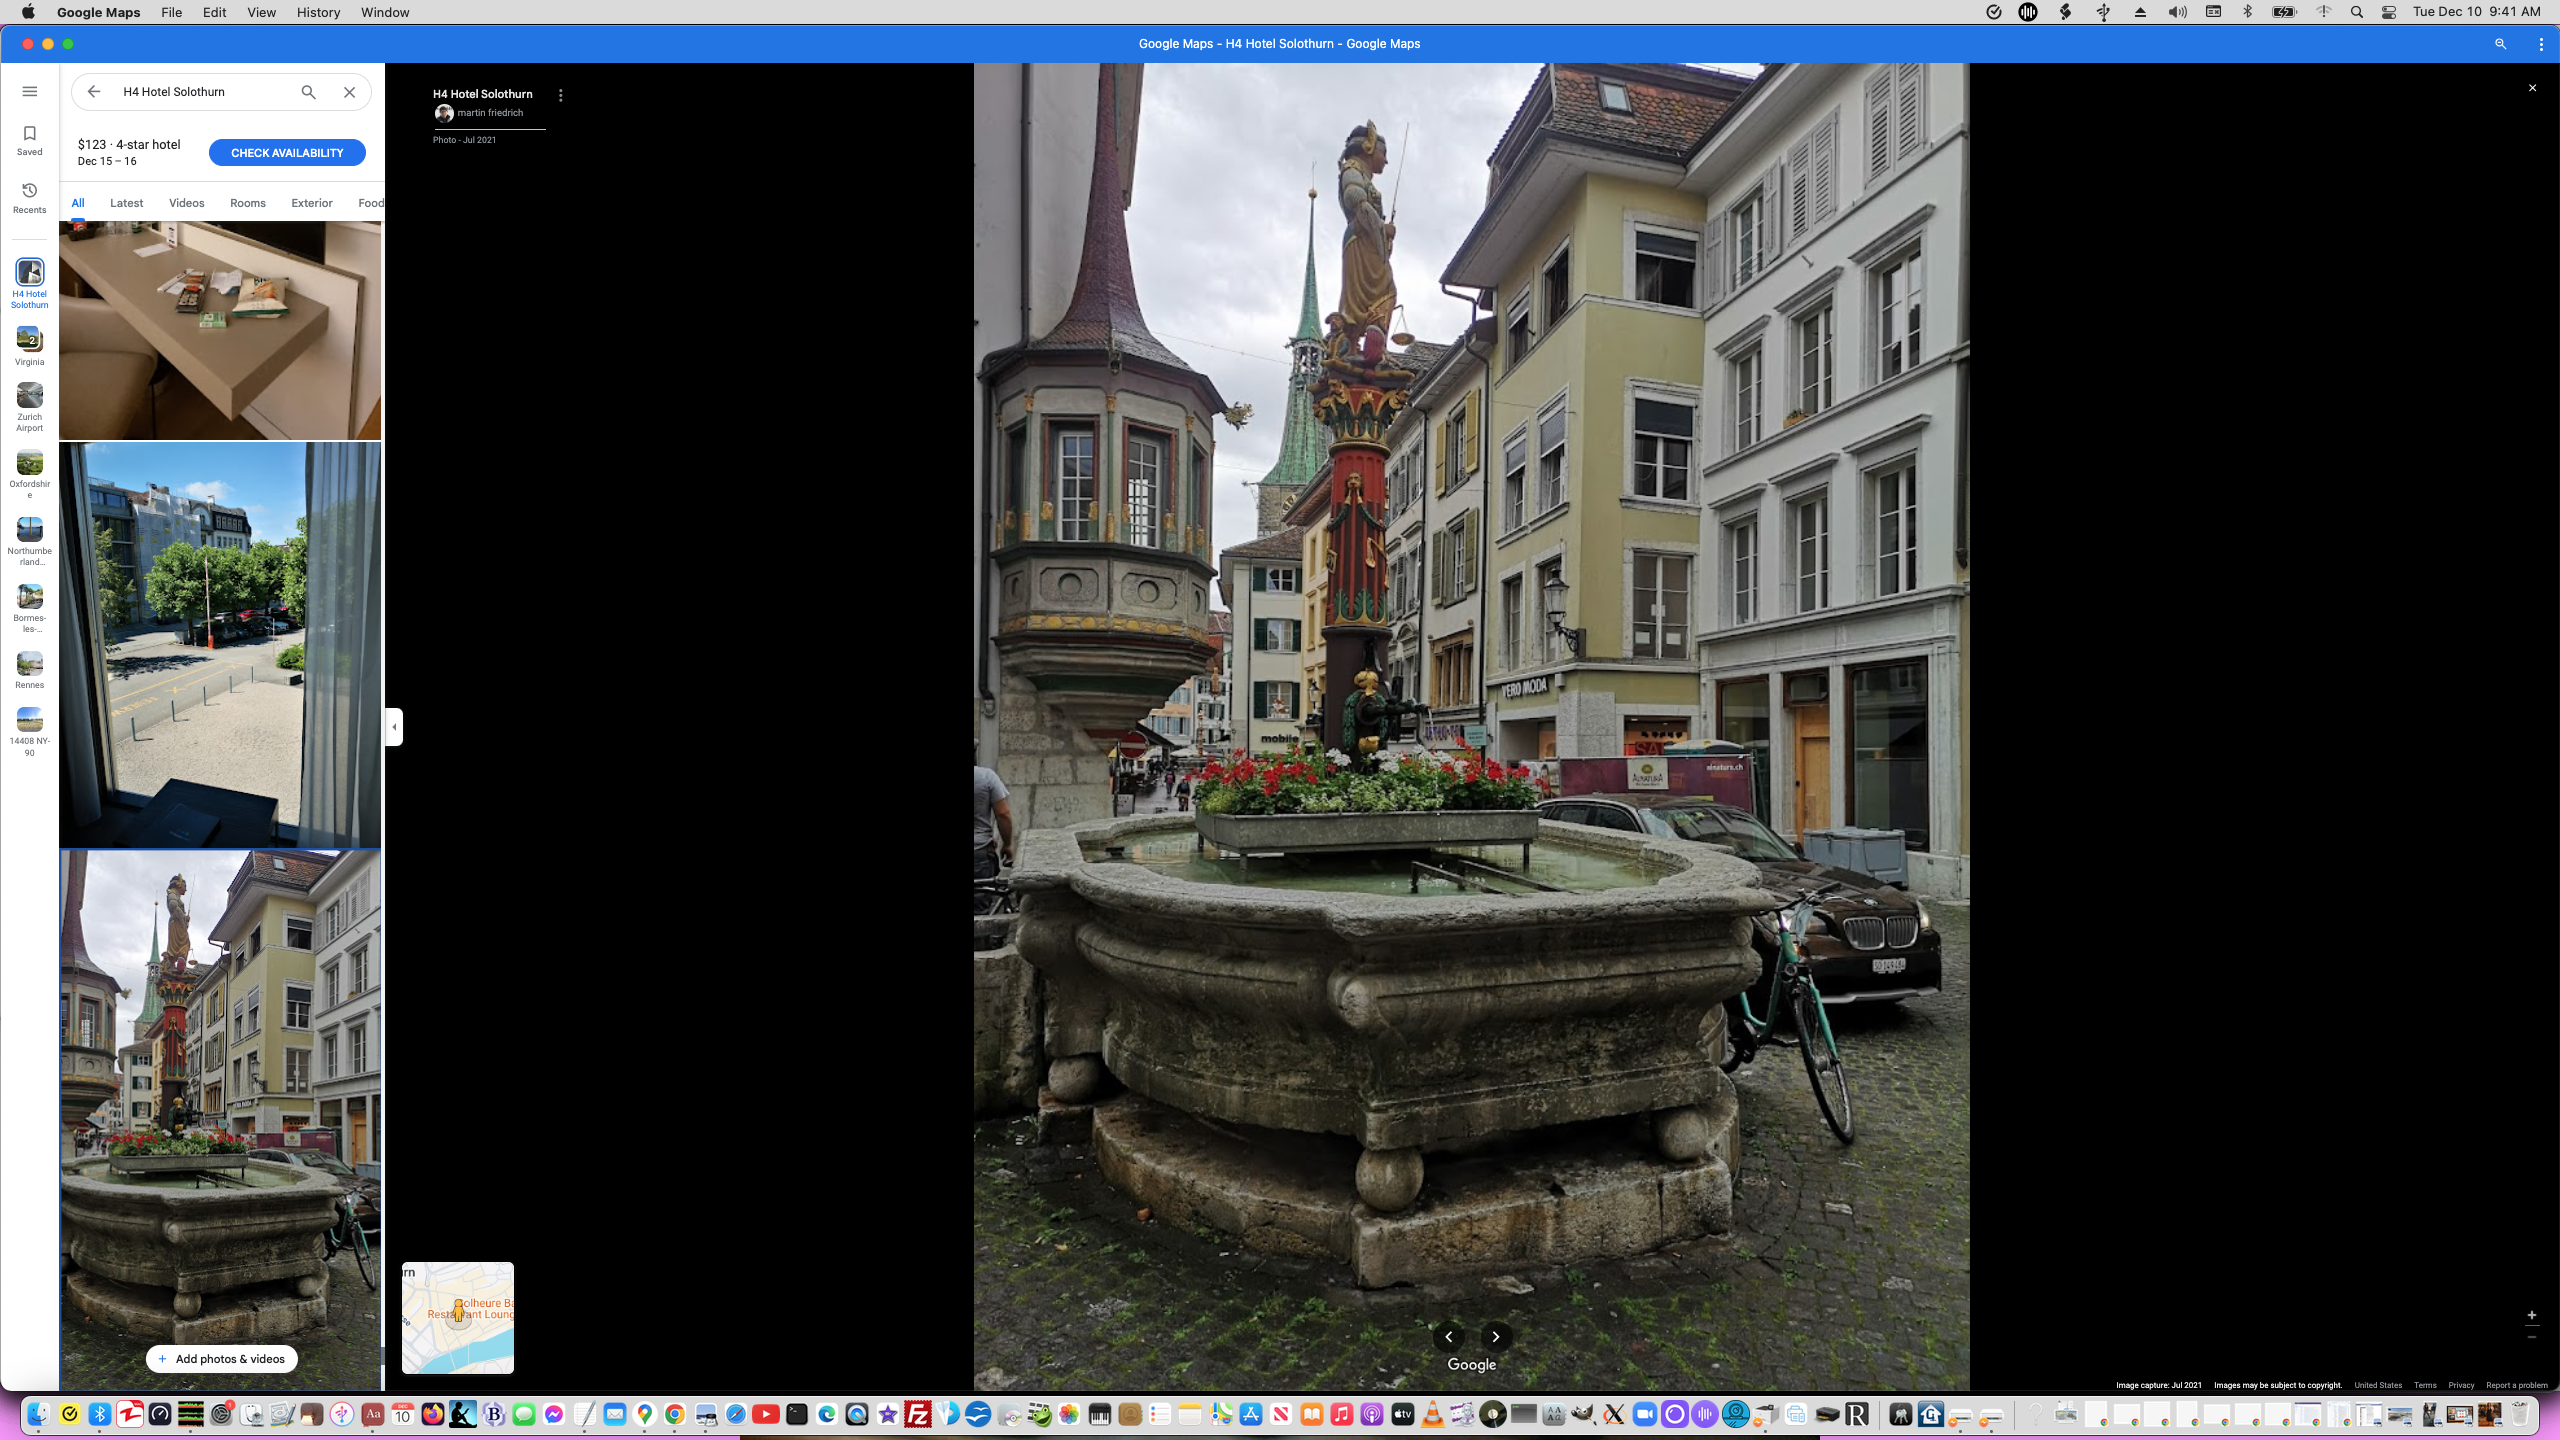Collapse the side panel
Viewport: 2560px width, 1440px height.
[x=394, y=727]
